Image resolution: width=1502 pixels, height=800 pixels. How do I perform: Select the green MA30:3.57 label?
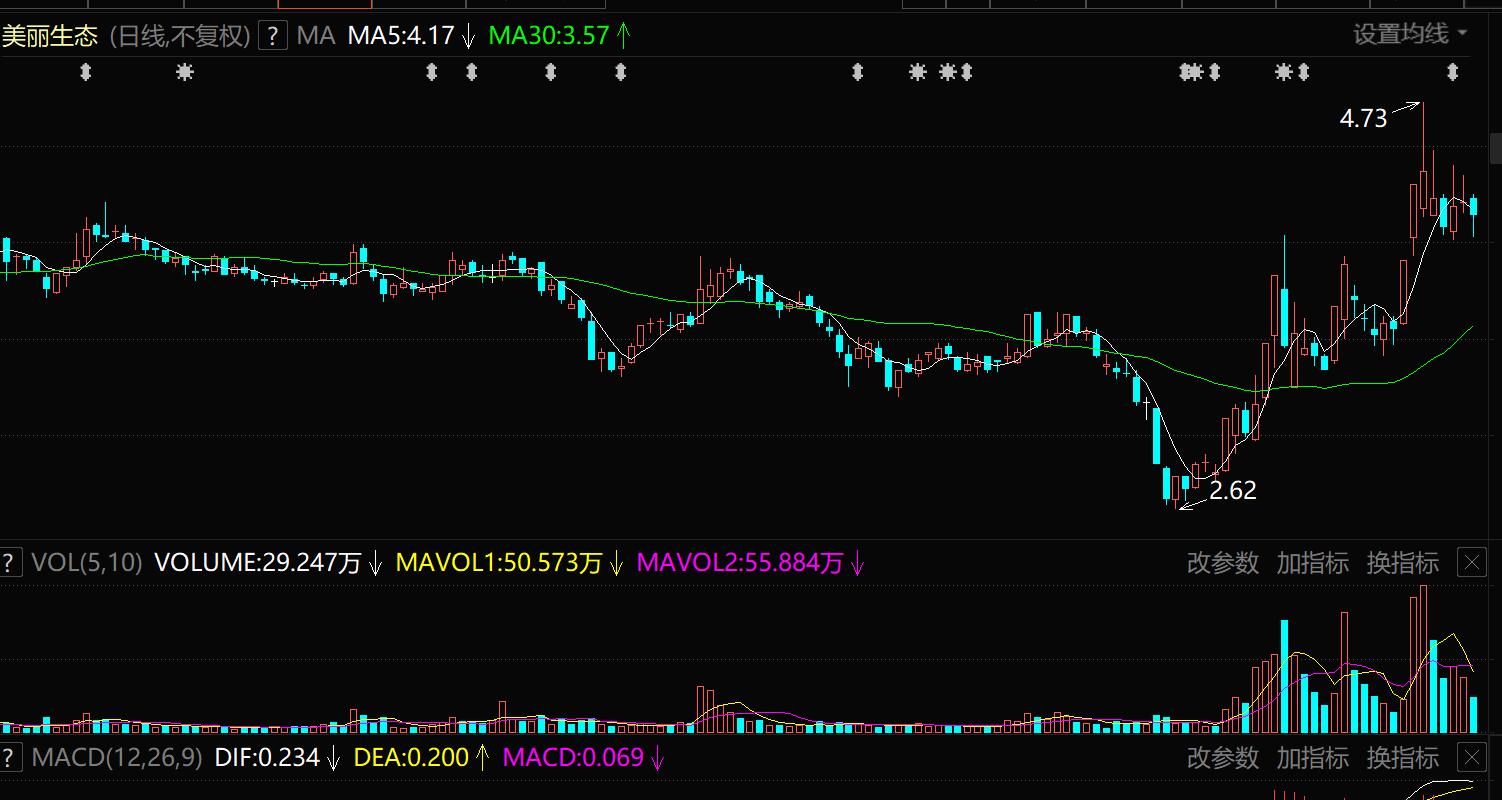tap(549, 36)
